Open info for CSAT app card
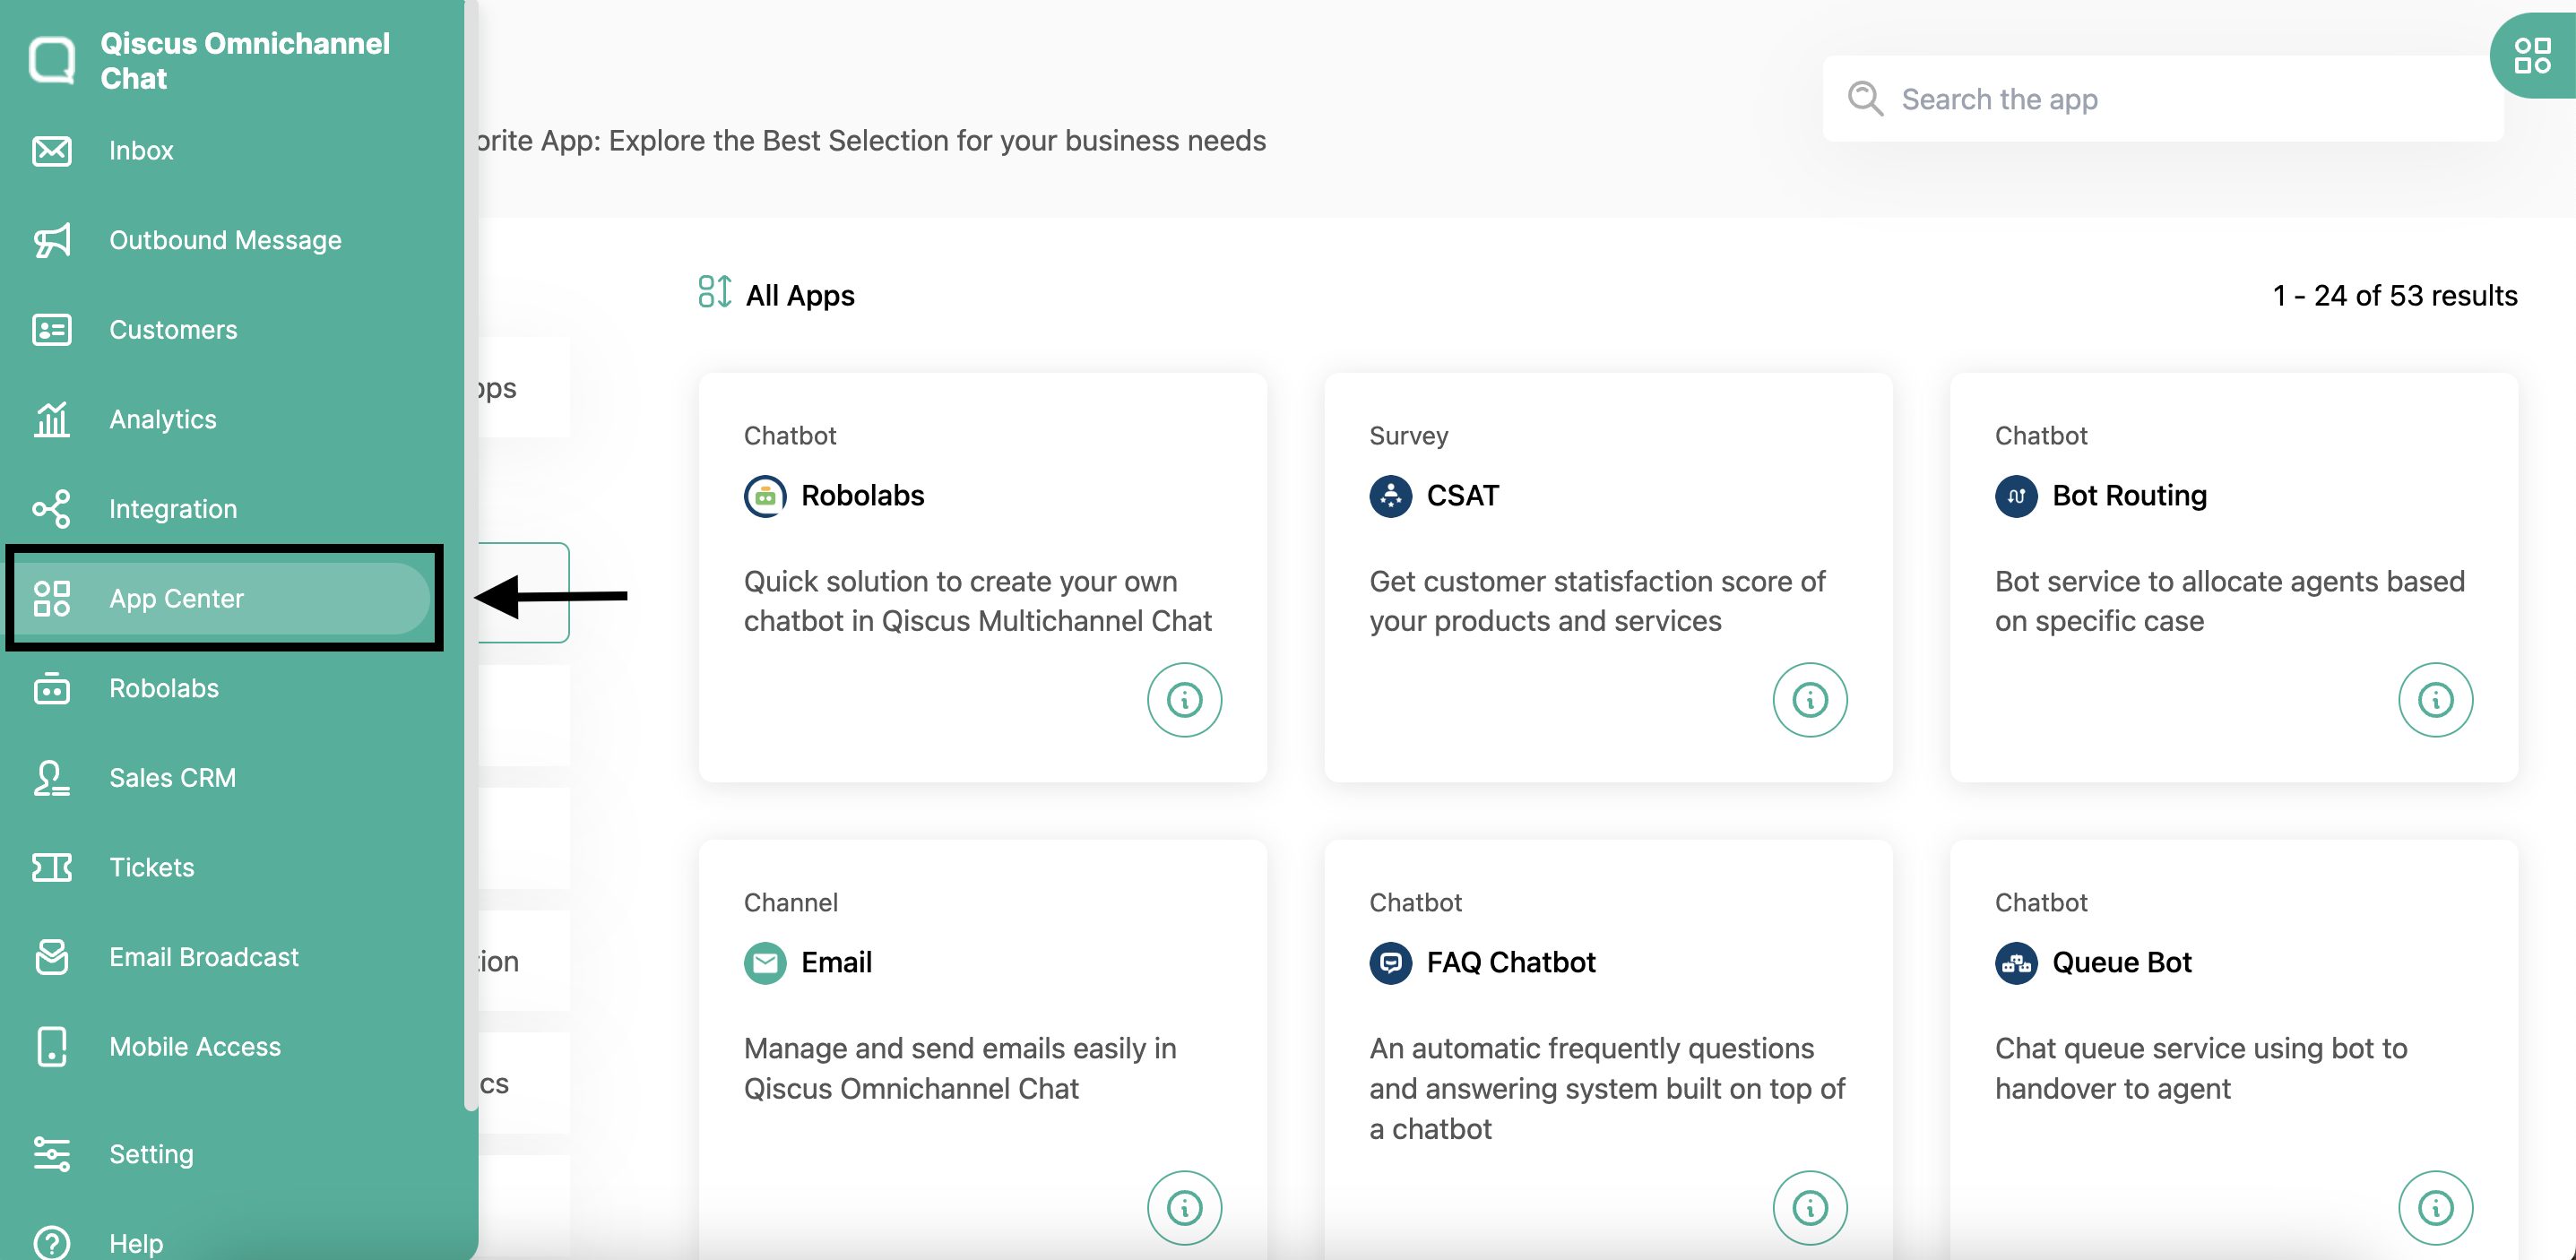The image size is (2576, 1260). click(x=1810, y=700)
